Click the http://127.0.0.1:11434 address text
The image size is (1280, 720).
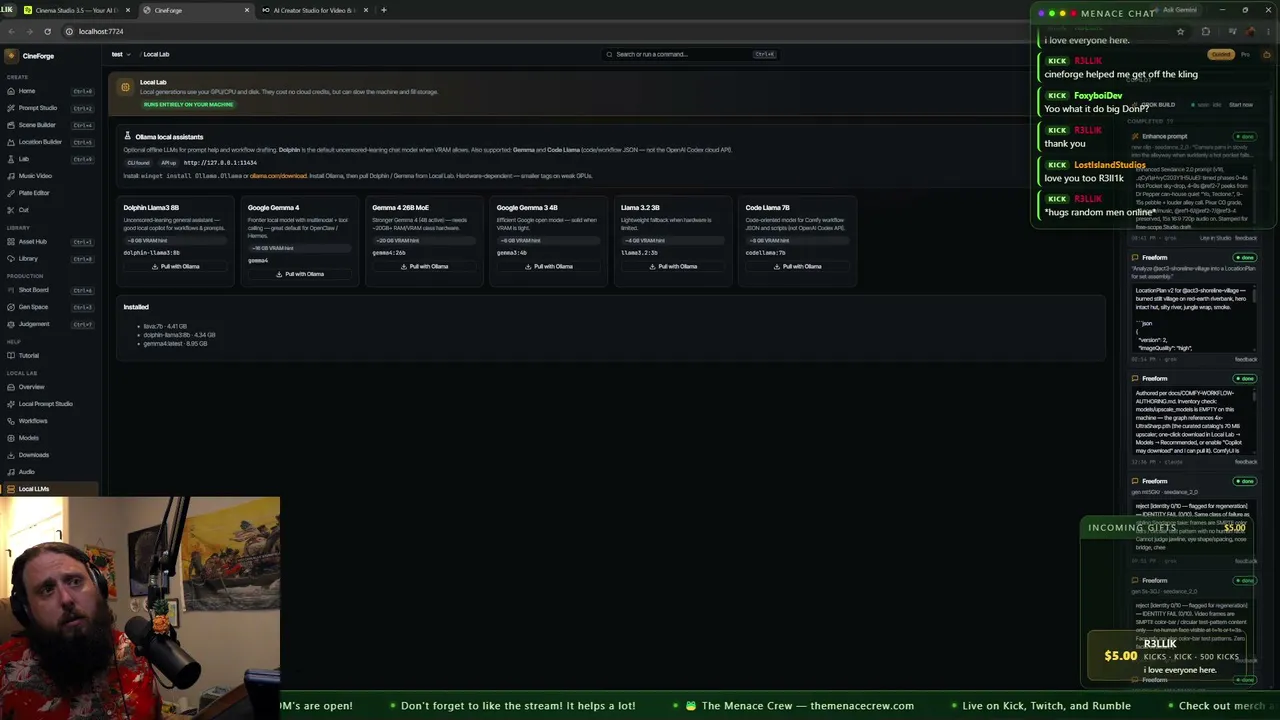(220, 163)
